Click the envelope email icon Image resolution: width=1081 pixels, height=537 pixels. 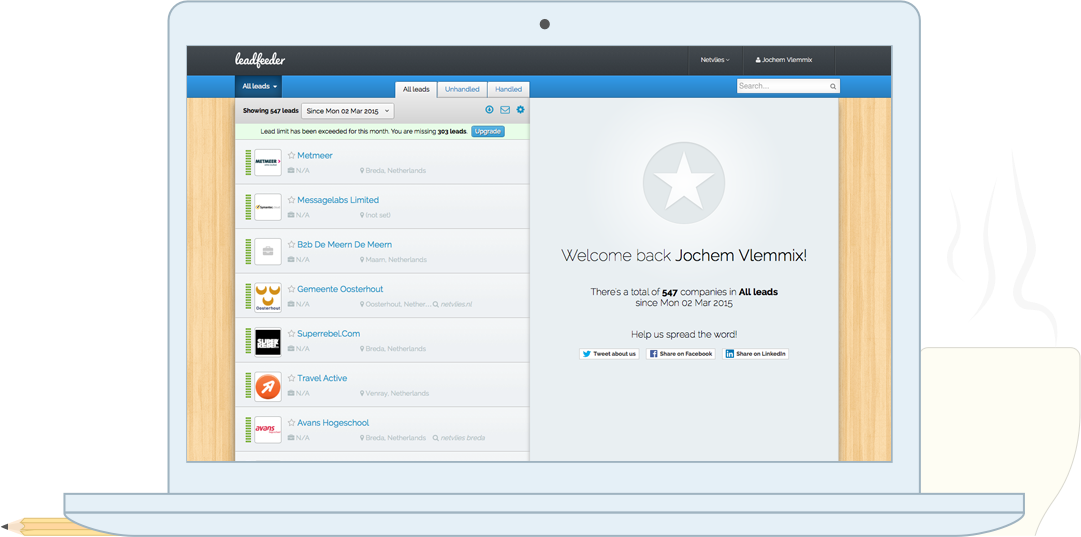pyautogui.click(x=505, y=110)
